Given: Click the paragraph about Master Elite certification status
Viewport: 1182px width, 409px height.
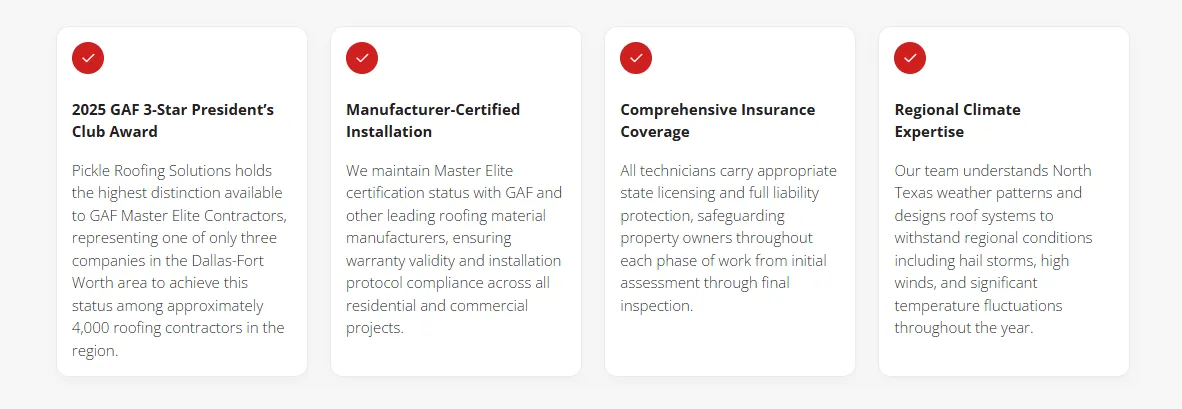Looking at the screenshot, I should click(x=454, y=249).
